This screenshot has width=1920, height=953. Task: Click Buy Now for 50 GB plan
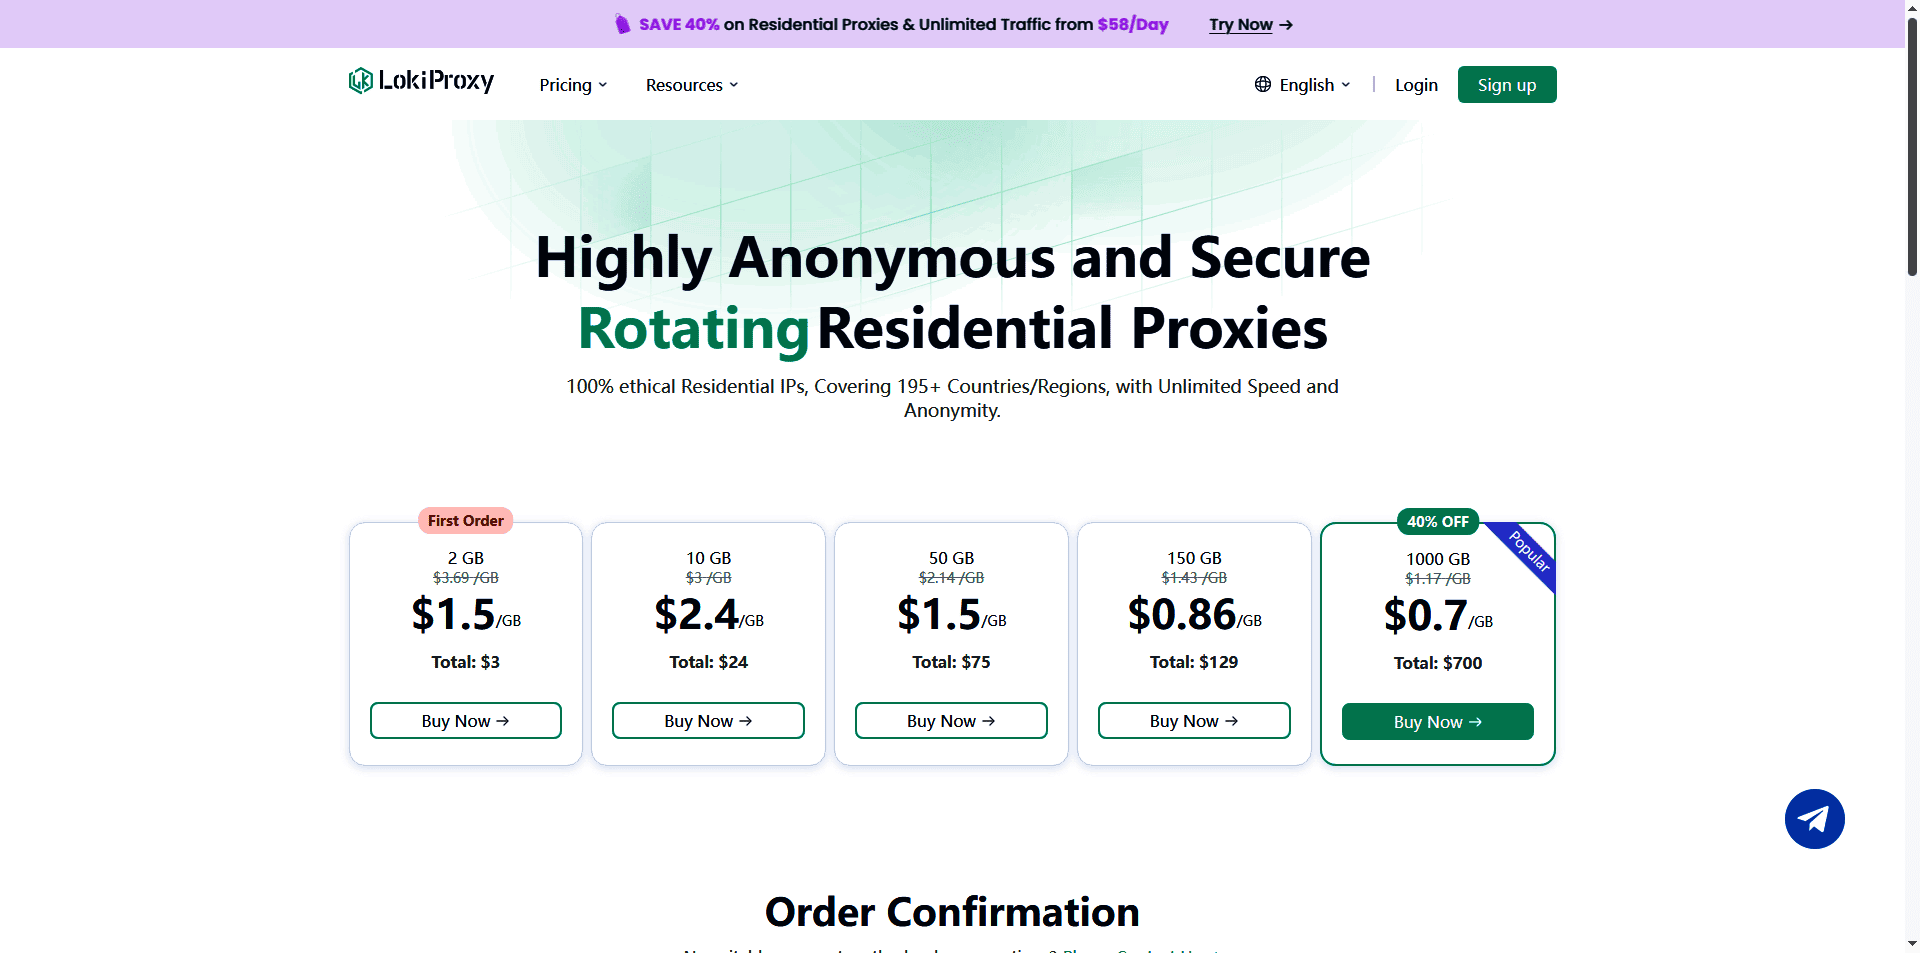[951, 721]
